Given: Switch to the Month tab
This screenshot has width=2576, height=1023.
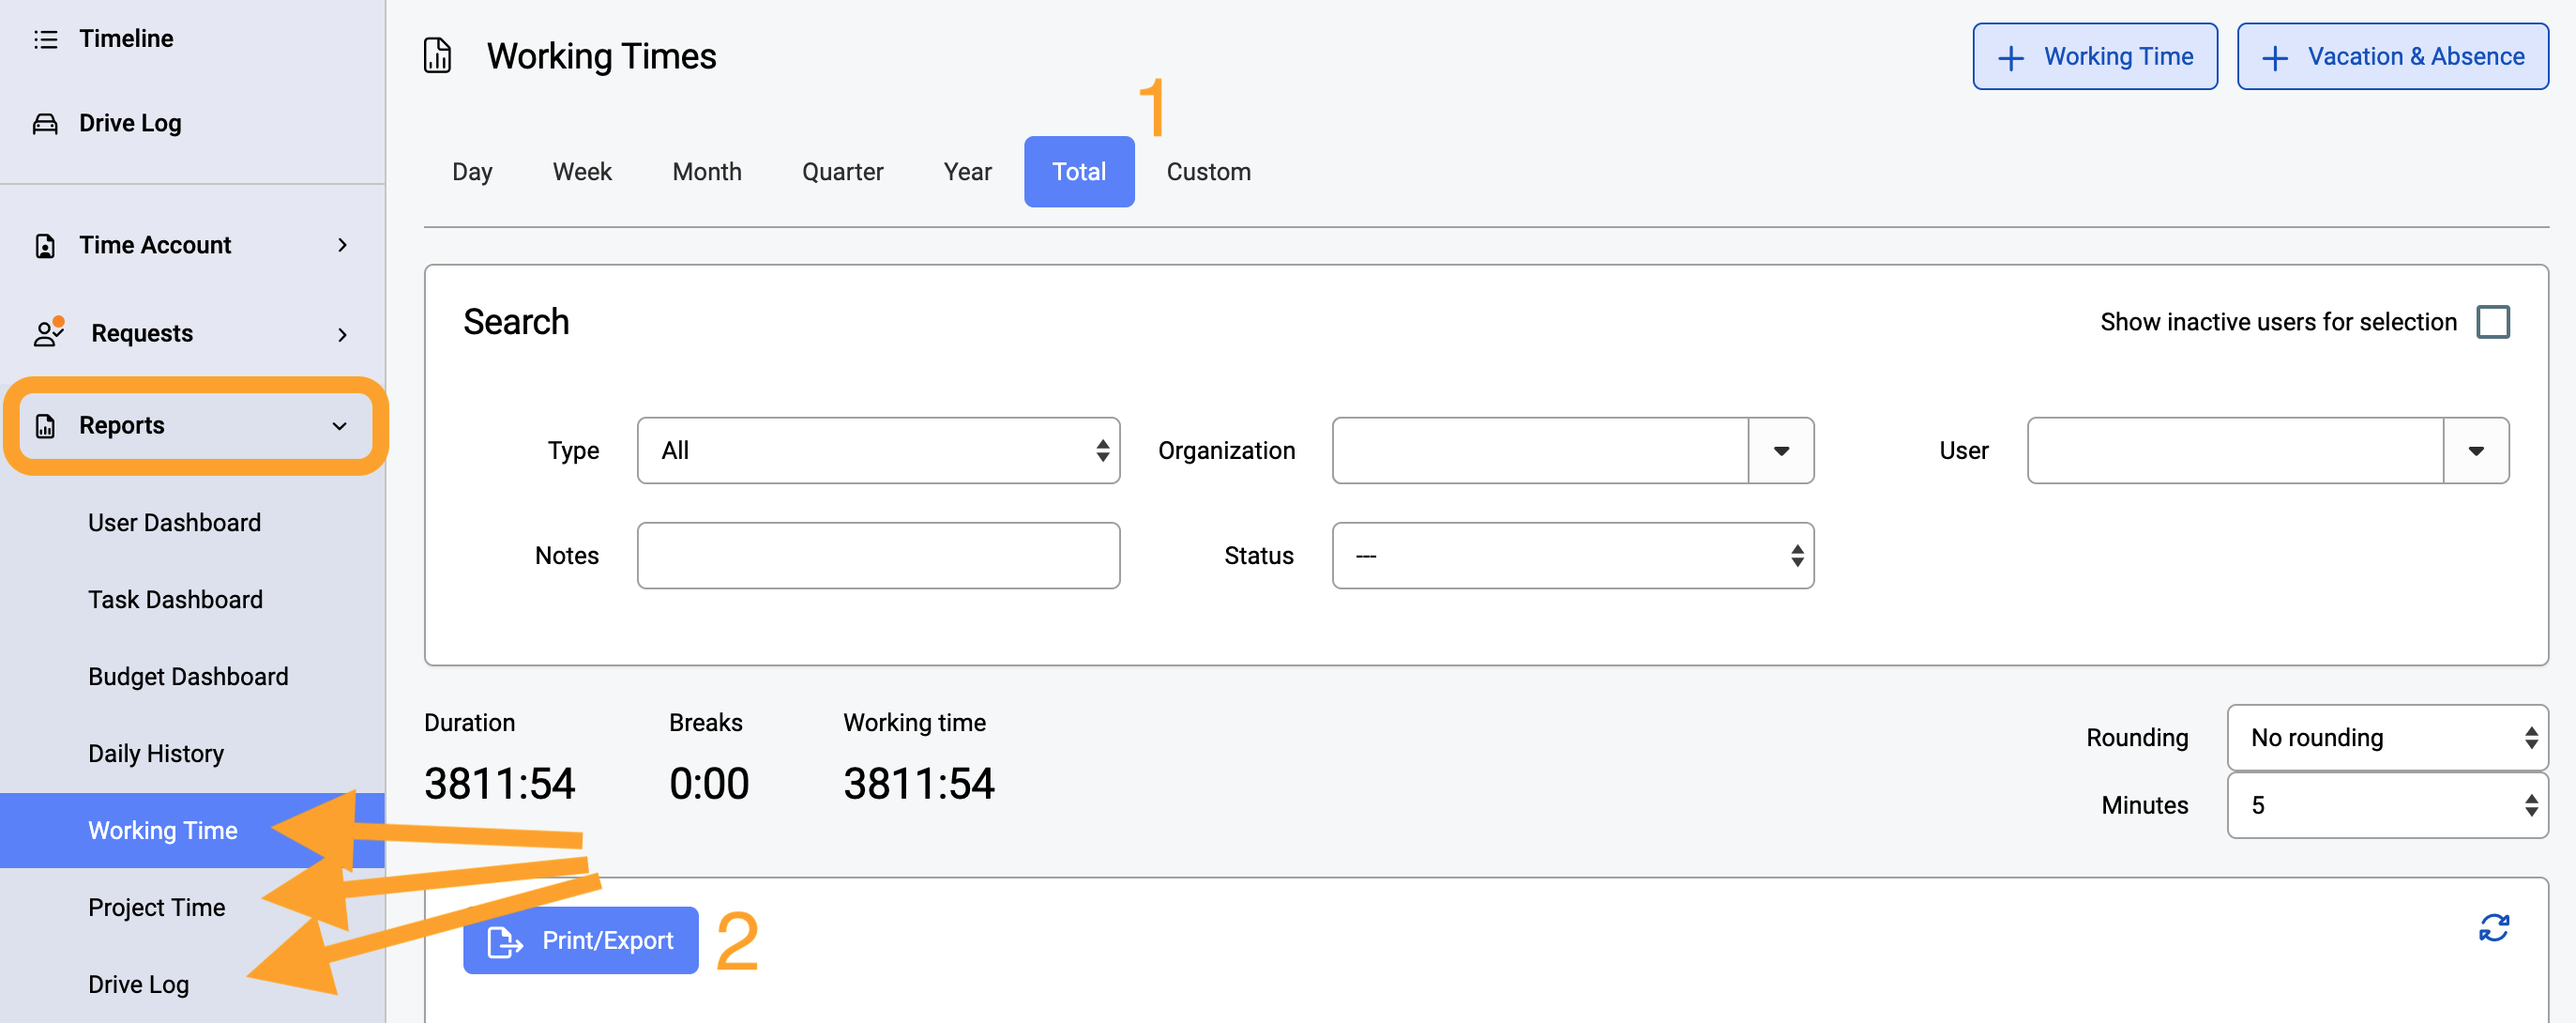Looking at the screenshot, I should (707, 172).
